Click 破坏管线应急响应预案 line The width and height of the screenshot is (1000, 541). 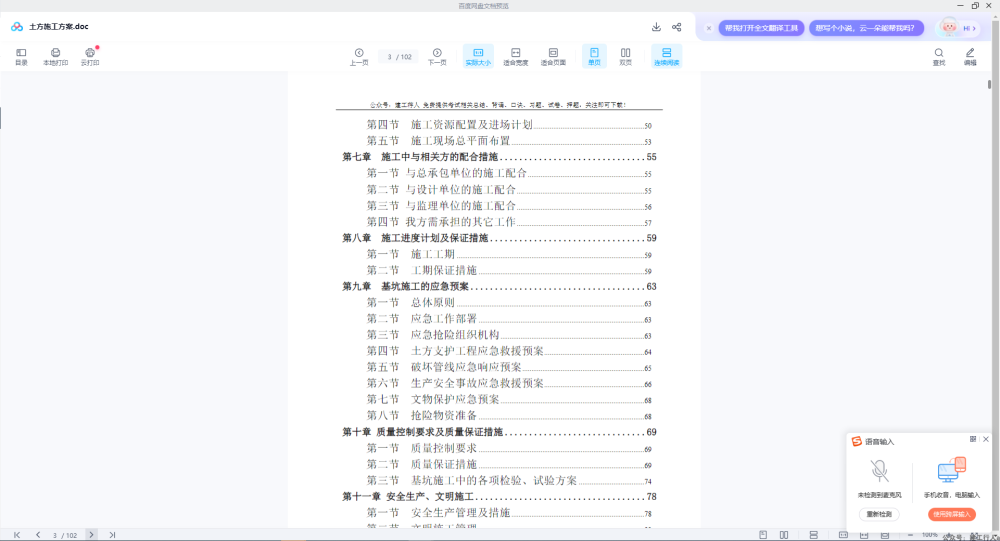509,367
